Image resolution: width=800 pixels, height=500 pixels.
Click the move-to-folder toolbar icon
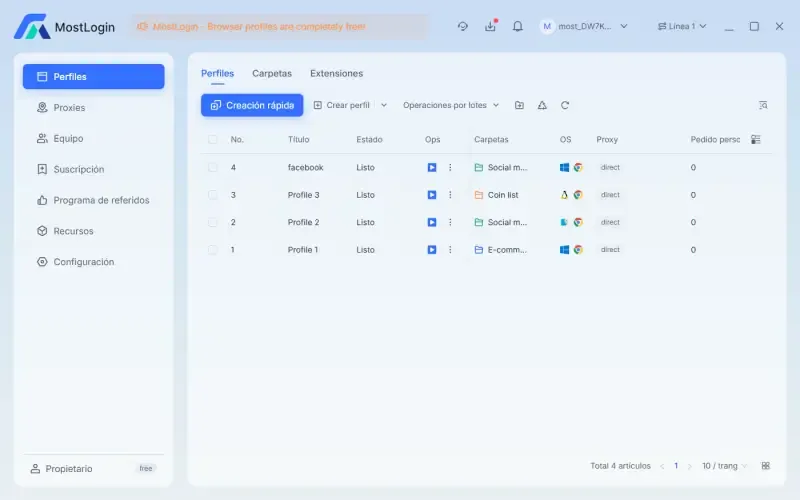click(x=519, y=105)
